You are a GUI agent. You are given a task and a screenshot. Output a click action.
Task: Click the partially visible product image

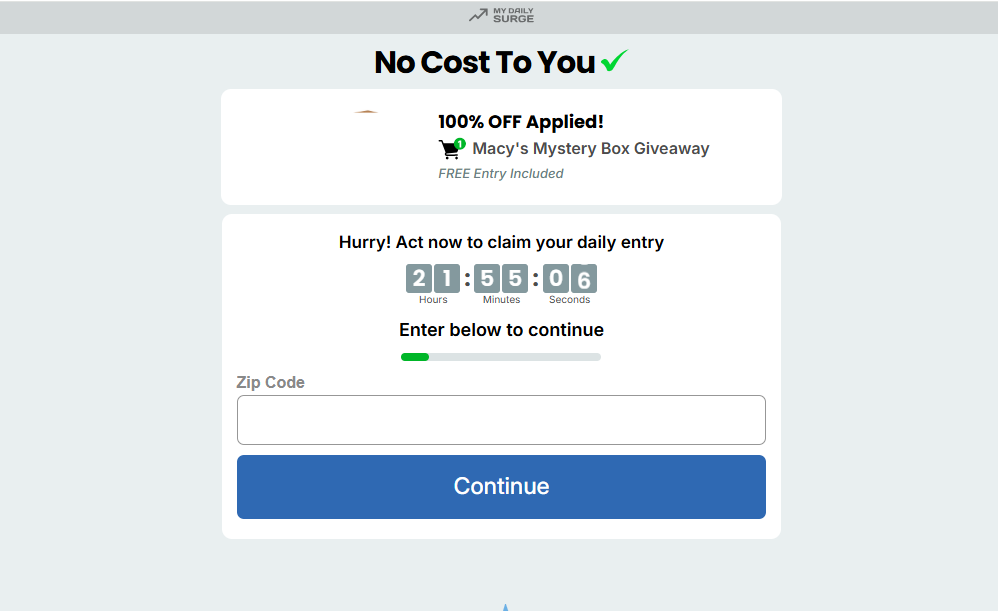(x=365, y=113)
